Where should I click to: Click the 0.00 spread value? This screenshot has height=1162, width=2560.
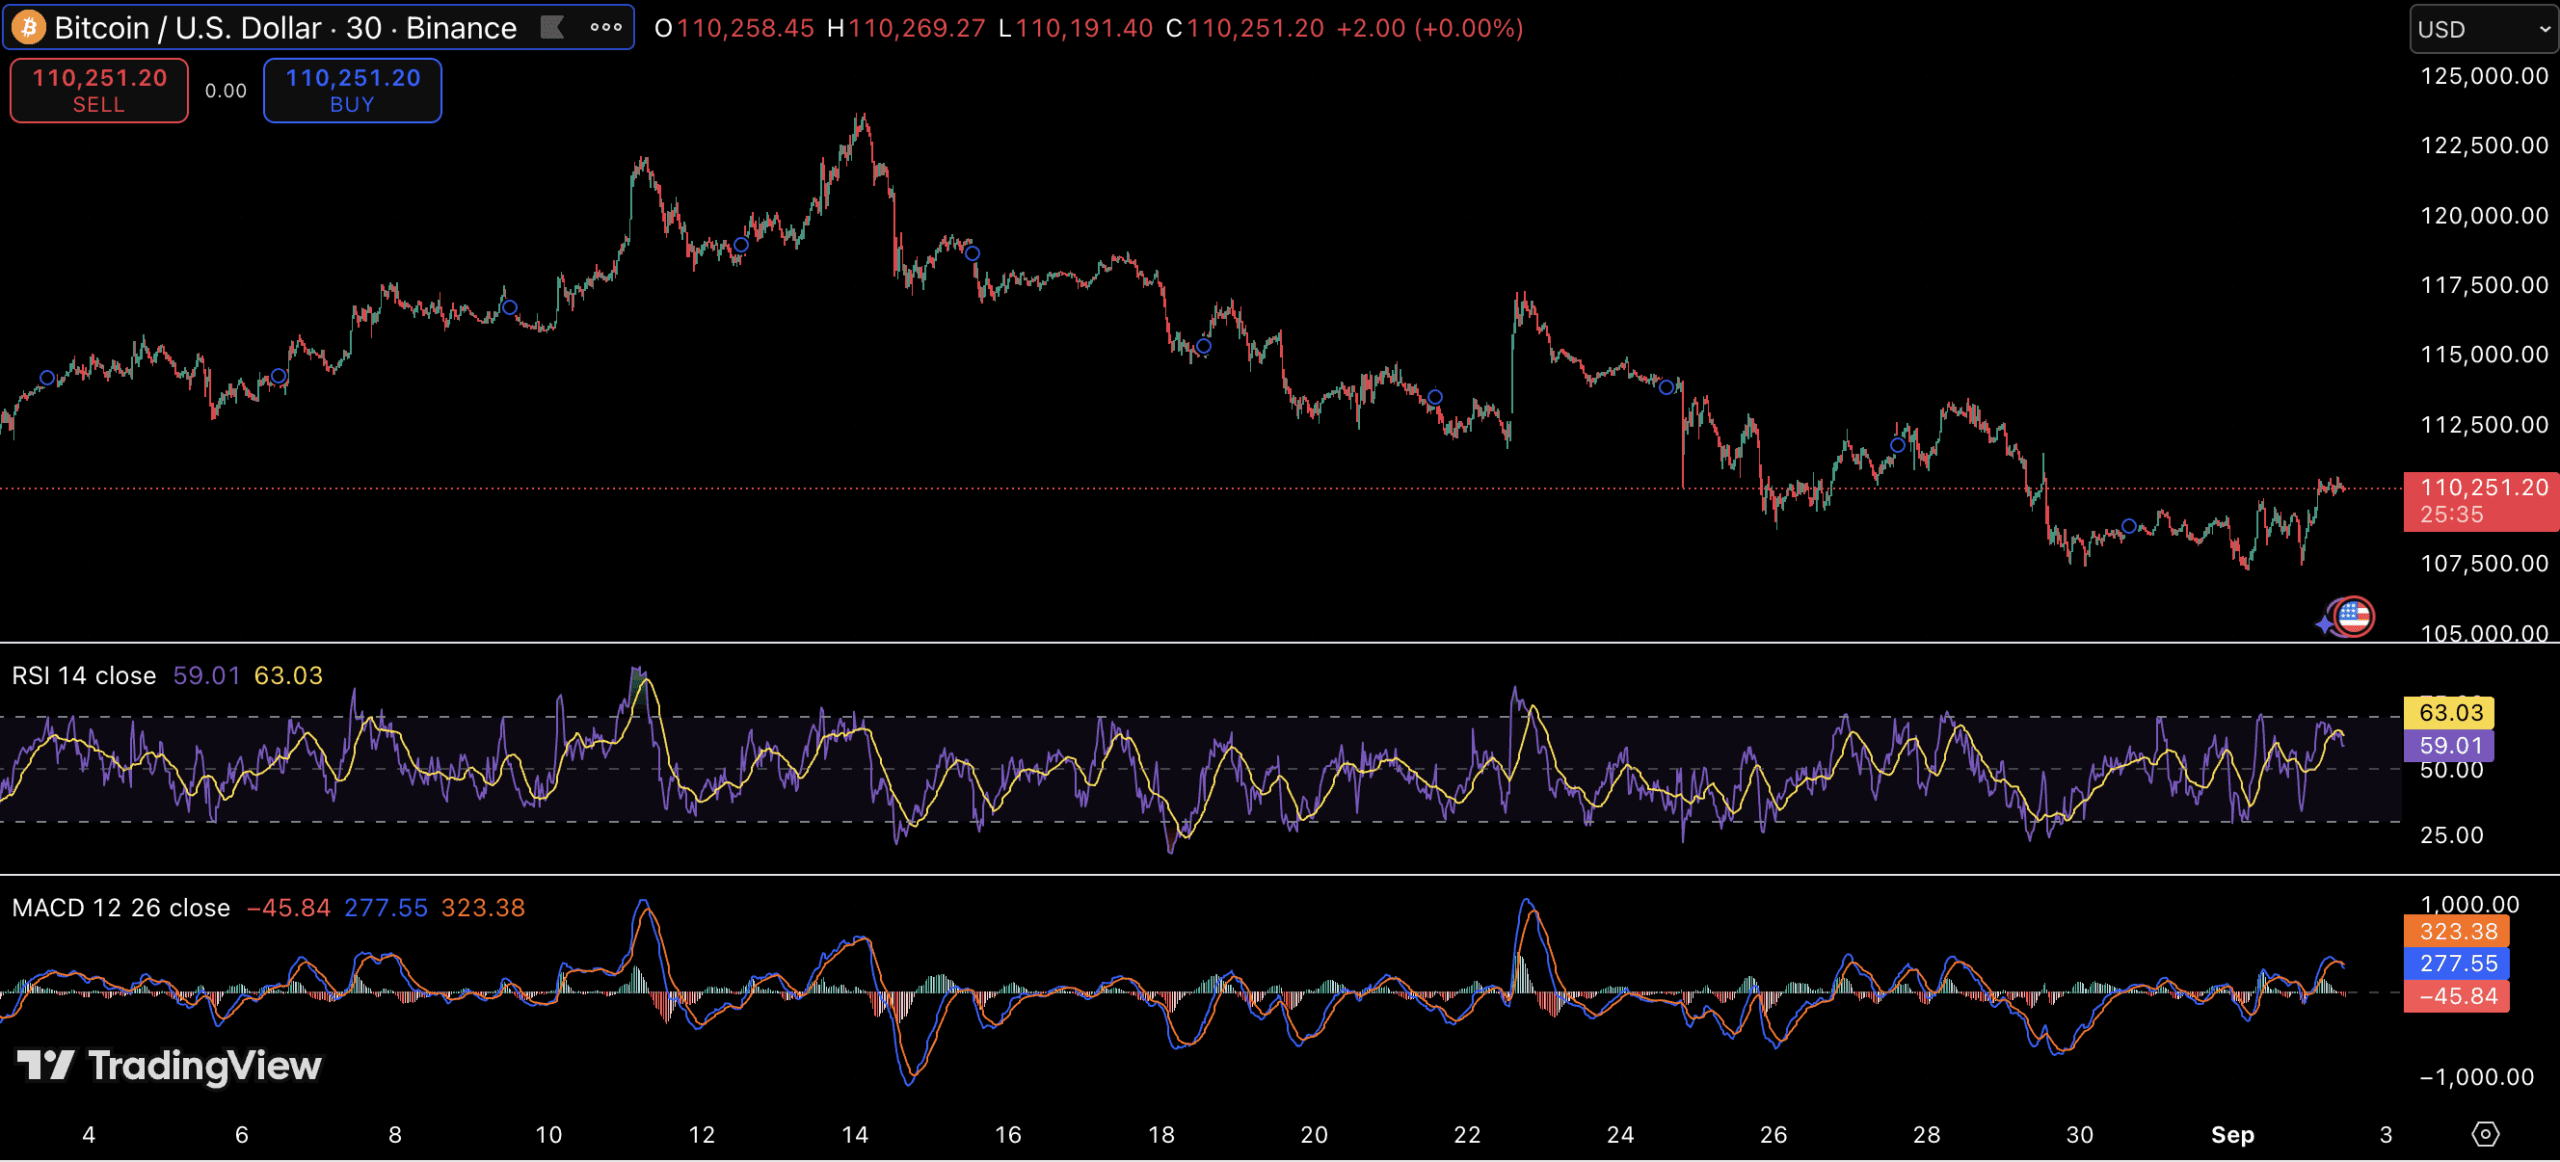pos(226,91)
